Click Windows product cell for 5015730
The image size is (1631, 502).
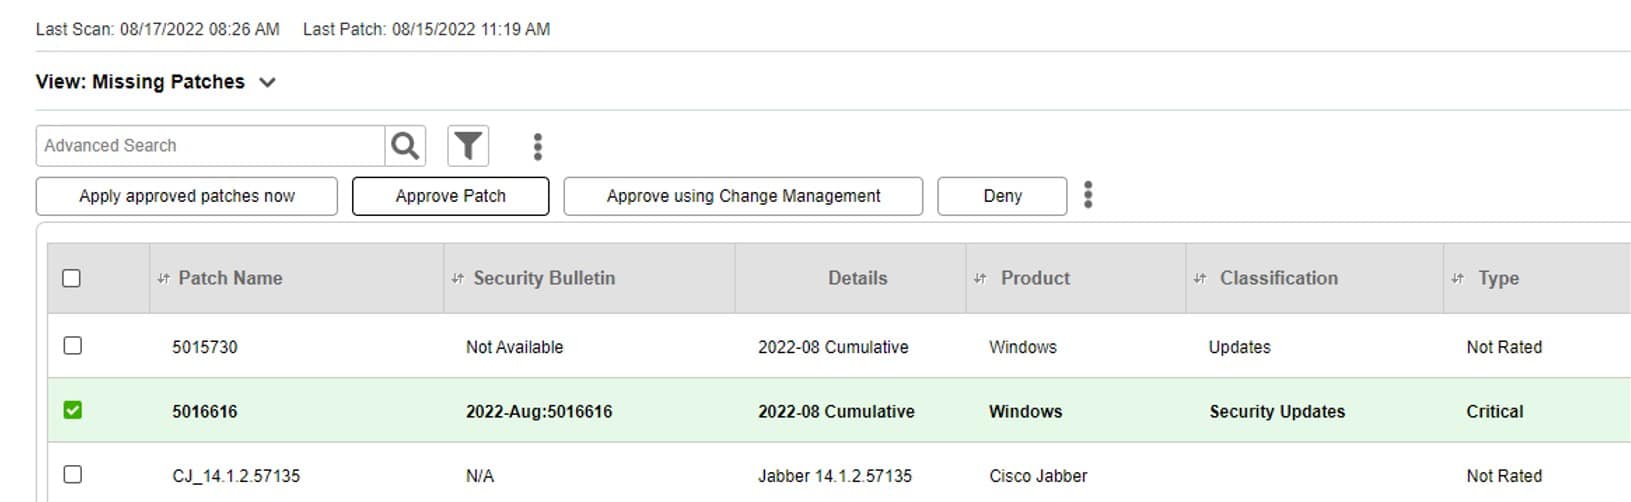pyautogui.click(x=1023, y=347)
